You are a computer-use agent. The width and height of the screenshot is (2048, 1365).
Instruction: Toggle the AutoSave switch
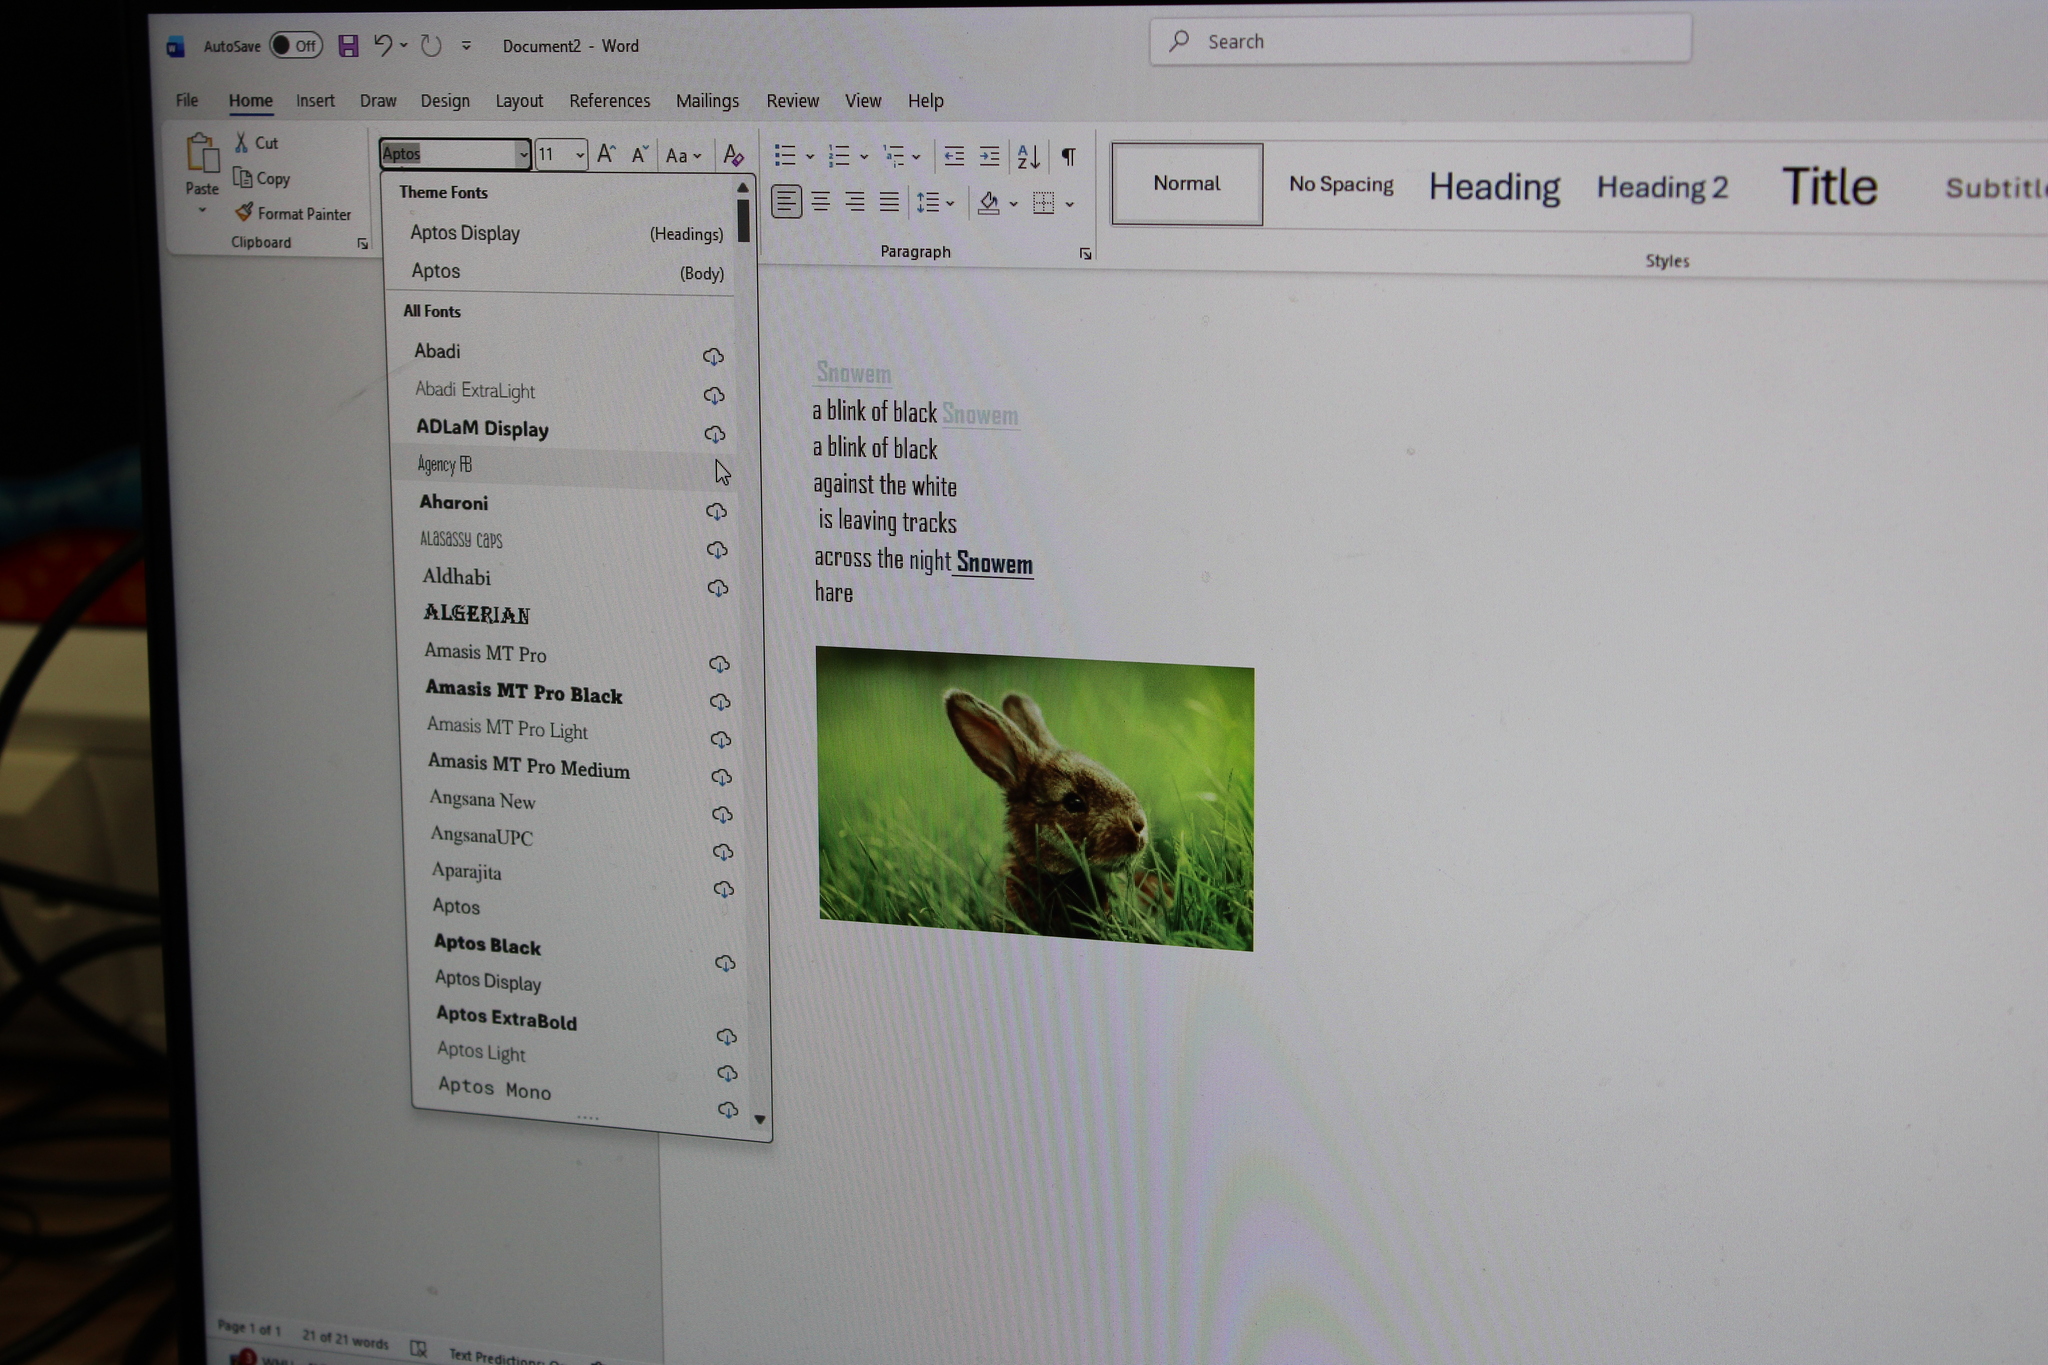point(296,46)
